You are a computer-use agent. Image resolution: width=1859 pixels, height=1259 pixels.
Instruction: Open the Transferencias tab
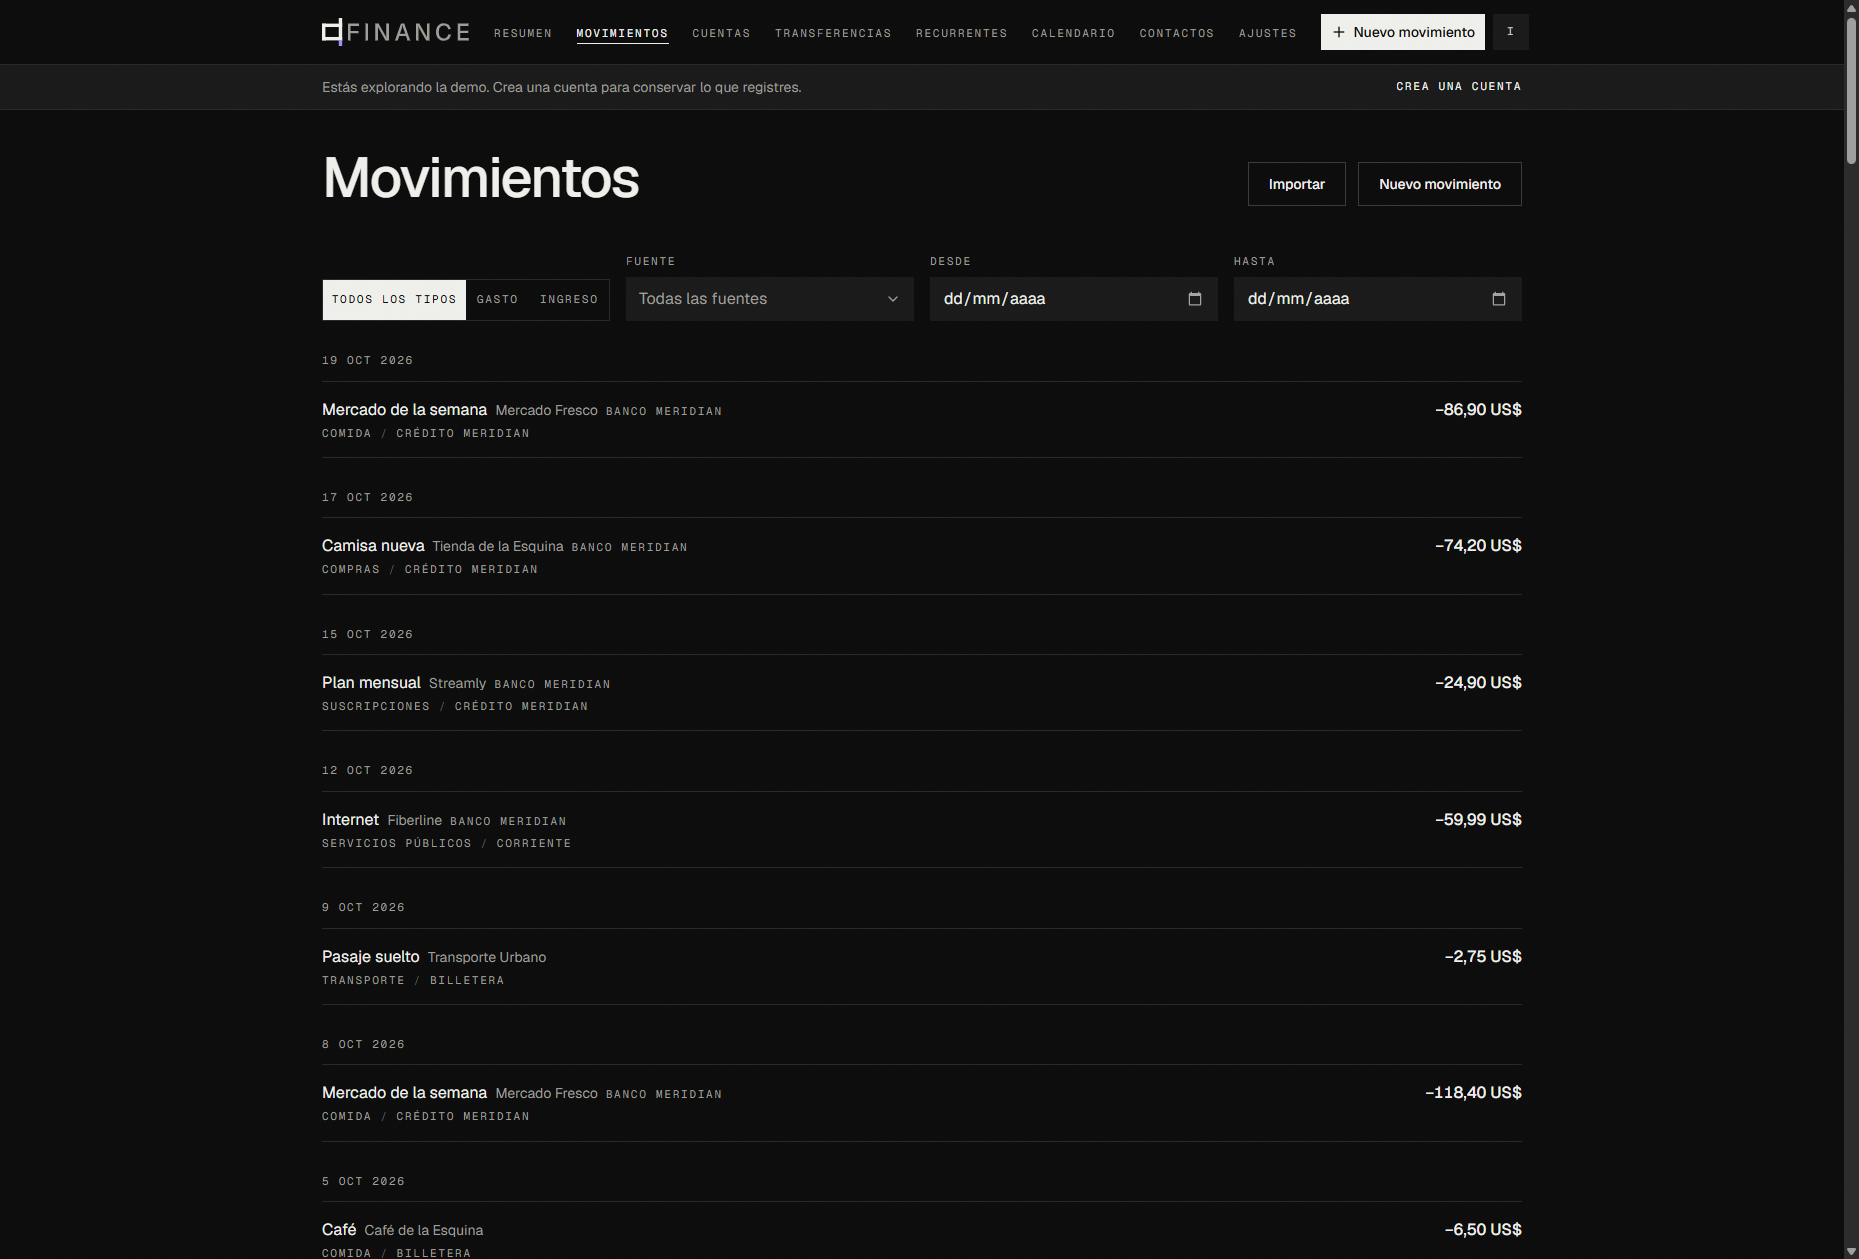click(832, 33)
